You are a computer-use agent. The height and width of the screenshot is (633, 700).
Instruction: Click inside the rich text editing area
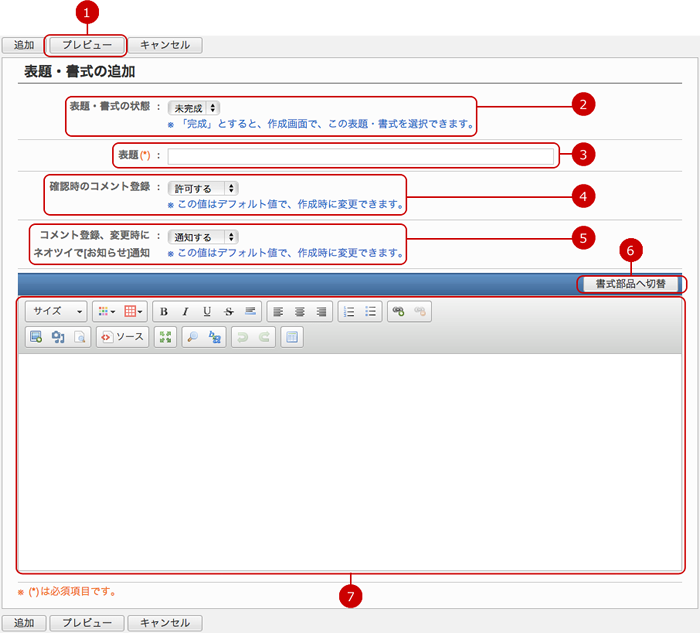point(350,461)
